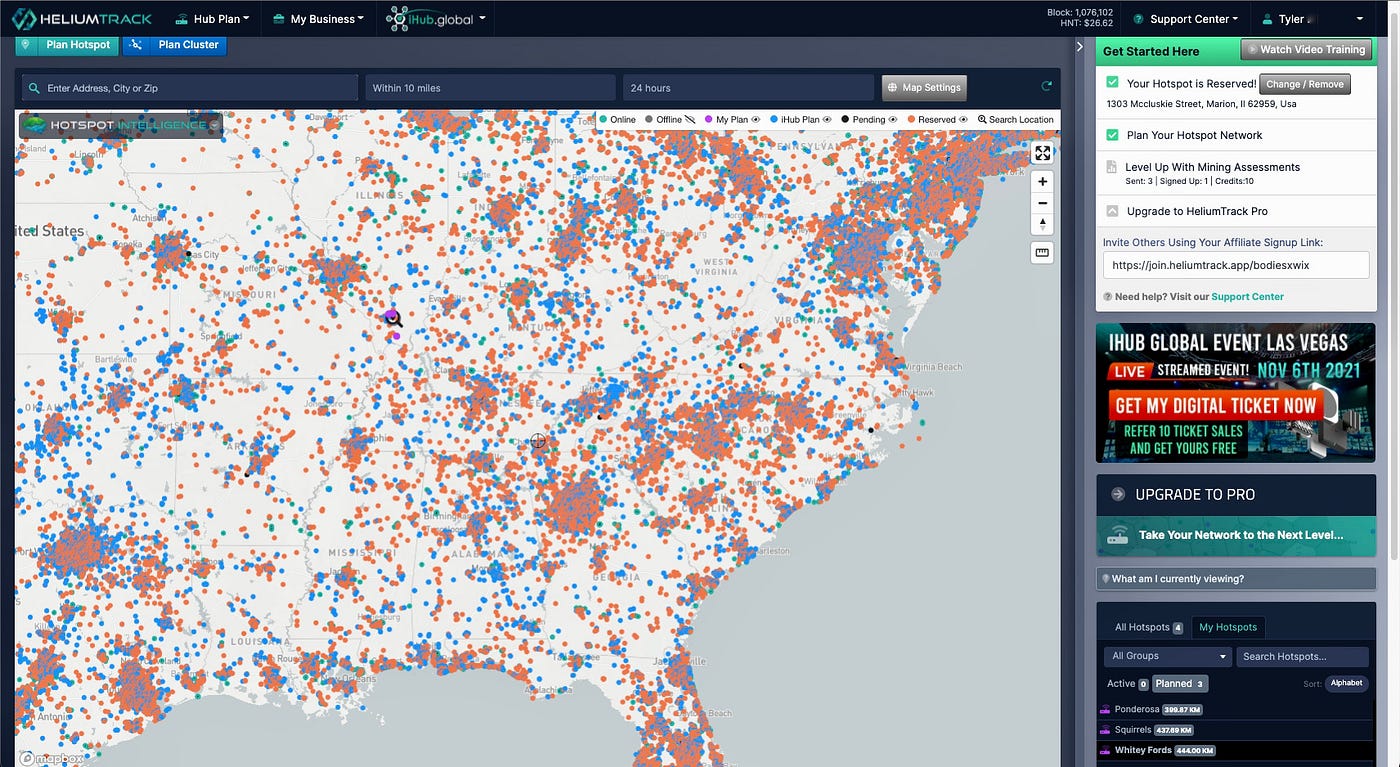The height and width of the screenshot is (767, 1400).
Task: Click the Search Hotspots field
Action: coord(1302,656)
